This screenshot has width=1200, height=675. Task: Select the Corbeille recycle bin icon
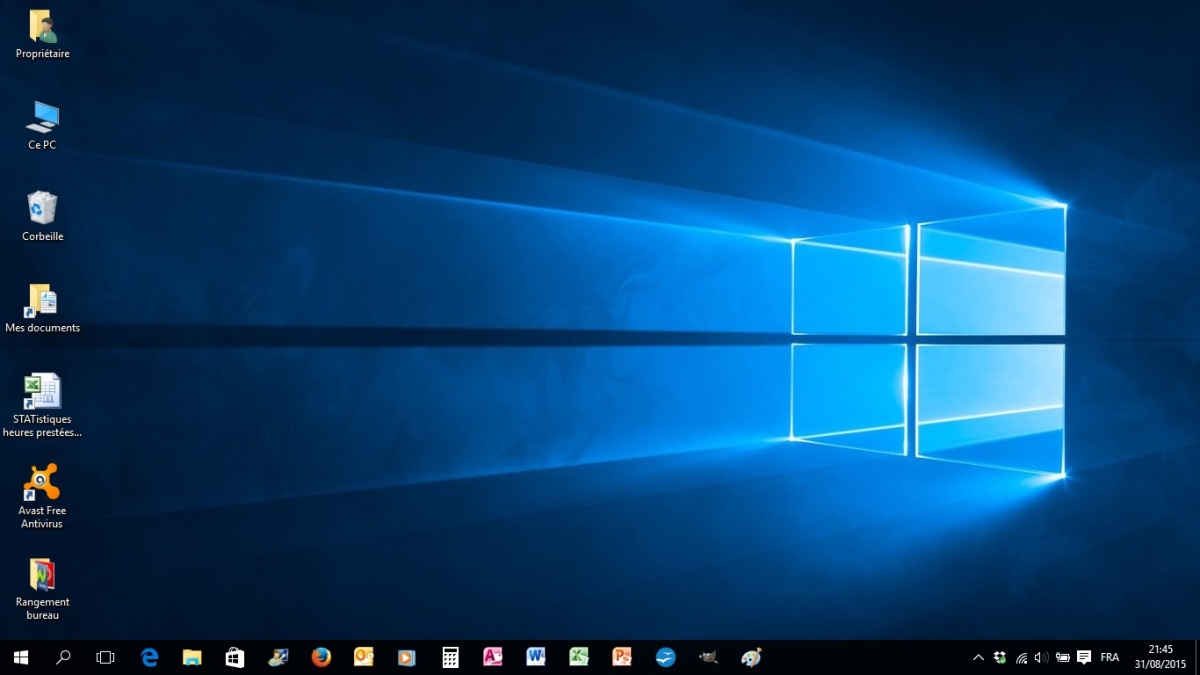[42, 216]
